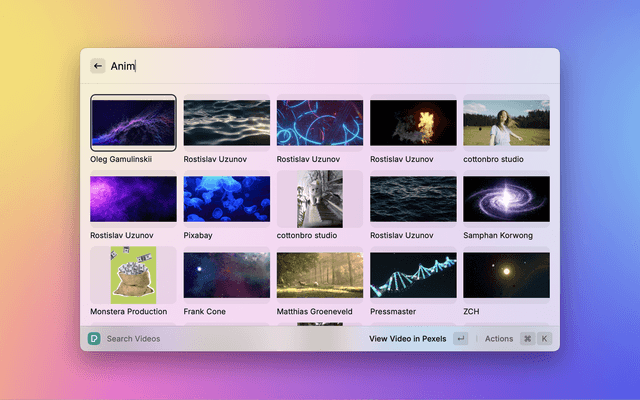Pick the Pixabay blue jellyfish video
The width and height of the screenshot is (640, 400).
point(226,199)
